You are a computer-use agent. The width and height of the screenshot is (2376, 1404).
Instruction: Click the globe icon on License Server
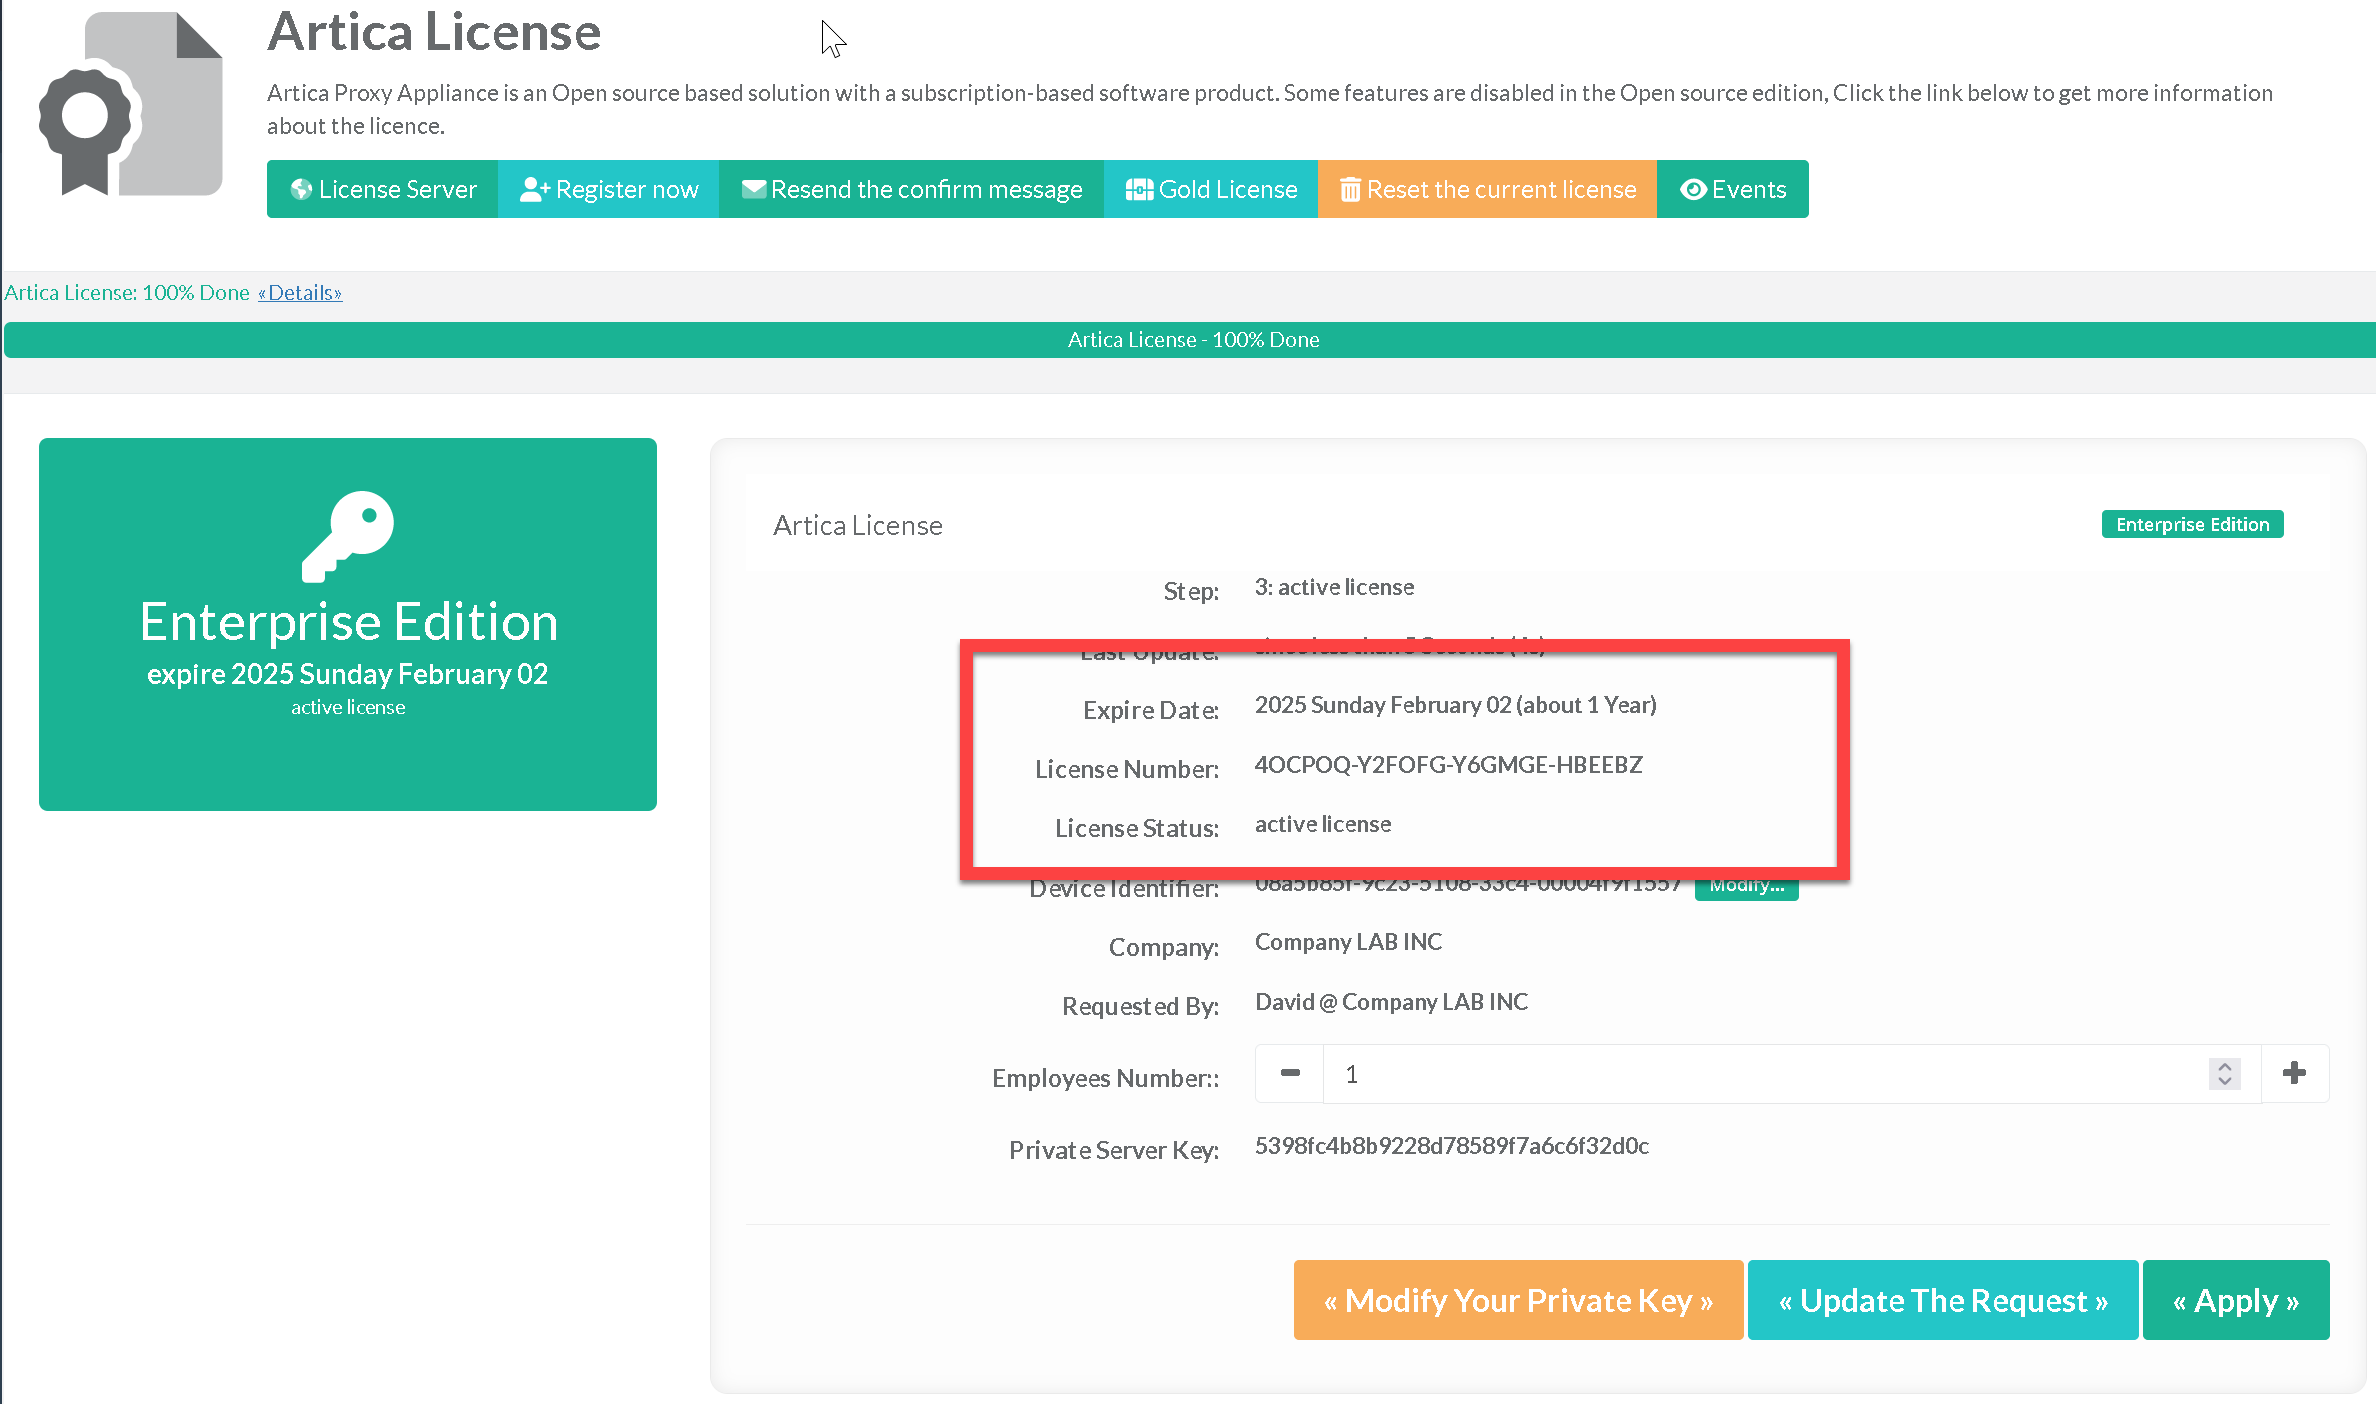click(301, 189)
